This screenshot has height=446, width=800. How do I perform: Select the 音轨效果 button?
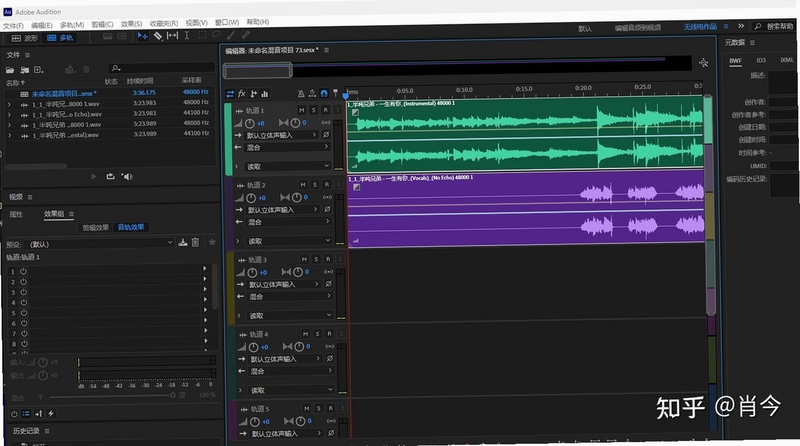(131, 227)
